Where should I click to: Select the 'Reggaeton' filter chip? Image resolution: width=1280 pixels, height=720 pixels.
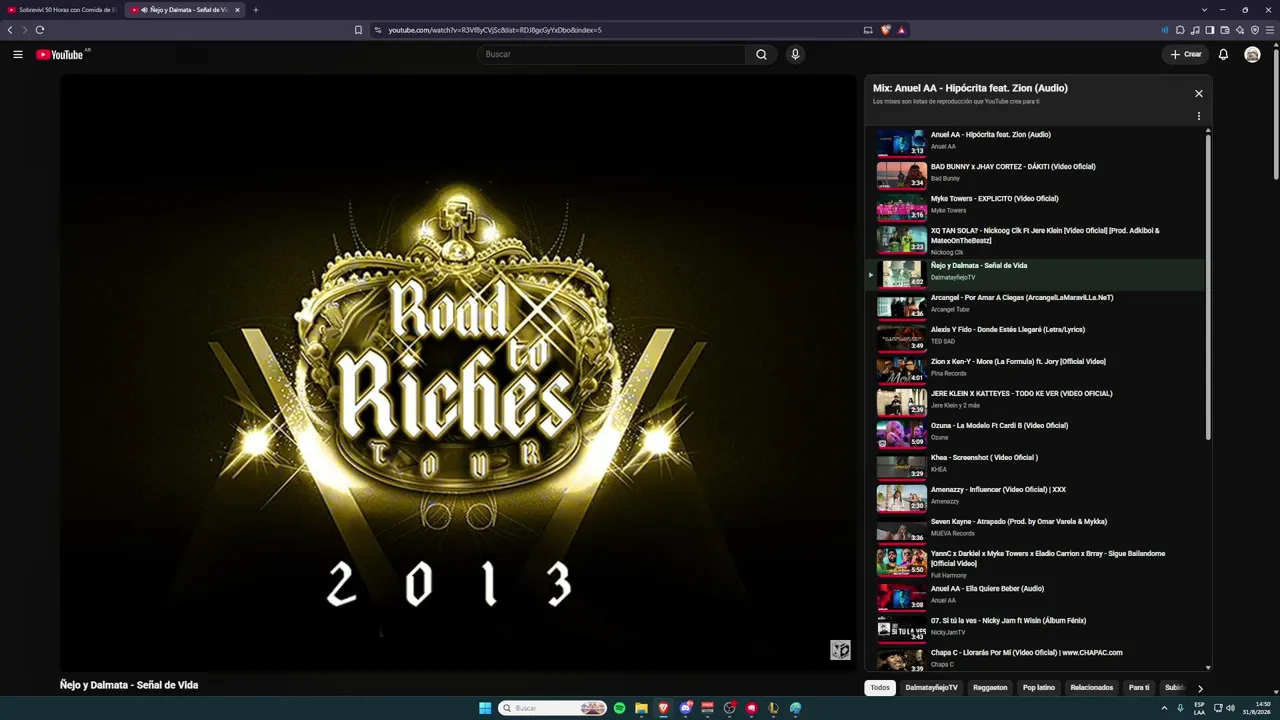pyautogui.click(x=990, y=688)
